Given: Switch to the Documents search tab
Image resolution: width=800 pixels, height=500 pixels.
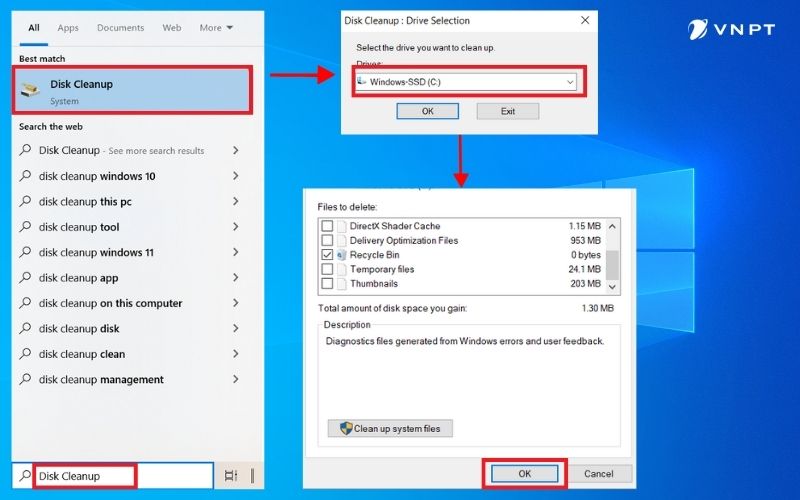Looking at the screenshot, I should tap(120, 28).
